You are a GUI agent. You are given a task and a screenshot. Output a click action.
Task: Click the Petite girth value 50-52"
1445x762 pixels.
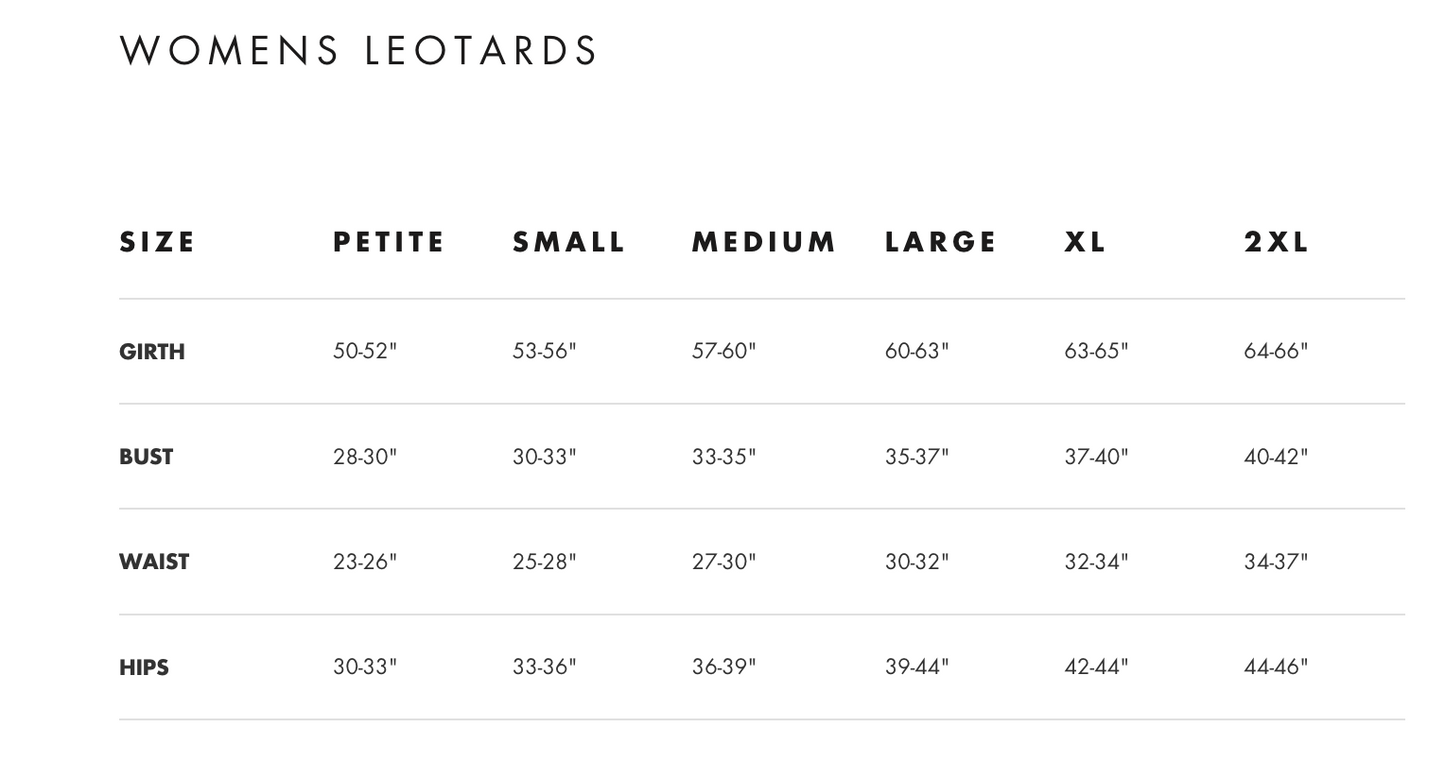365,351
